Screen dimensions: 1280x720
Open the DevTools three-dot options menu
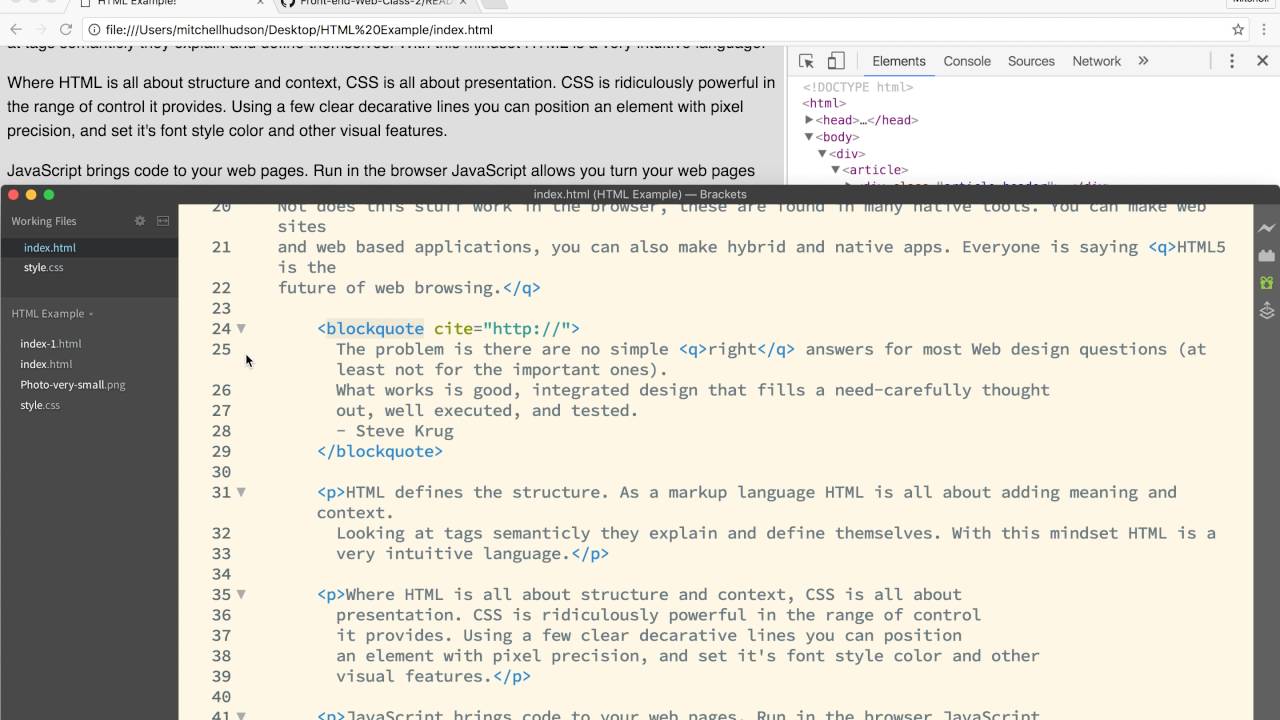point(1232,61)
